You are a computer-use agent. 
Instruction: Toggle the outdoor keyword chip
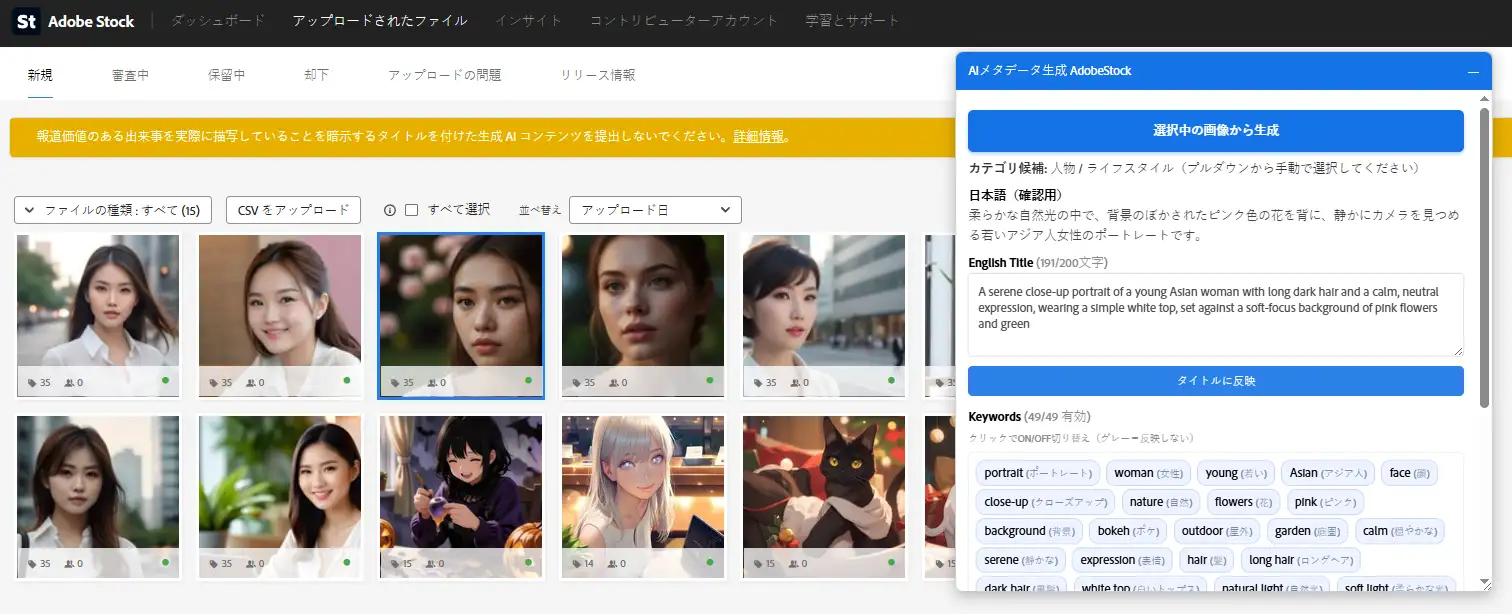pos(1215,531)
